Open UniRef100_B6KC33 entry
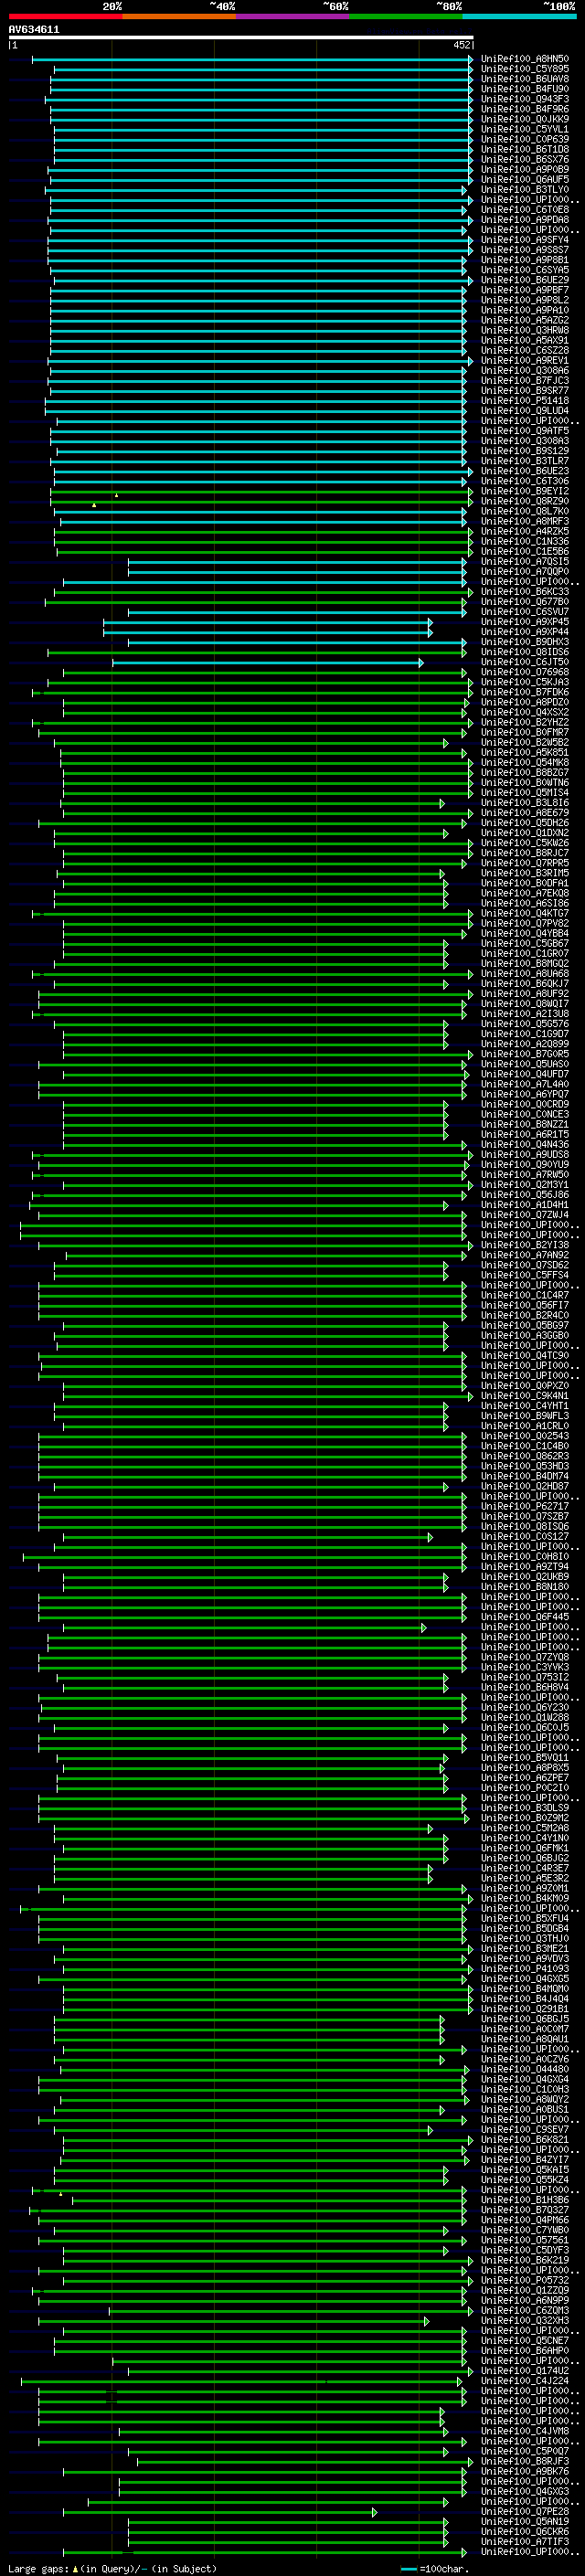The width and height of the screenshot is (585, 2576). pyautogui.click(x=525, y=591)
